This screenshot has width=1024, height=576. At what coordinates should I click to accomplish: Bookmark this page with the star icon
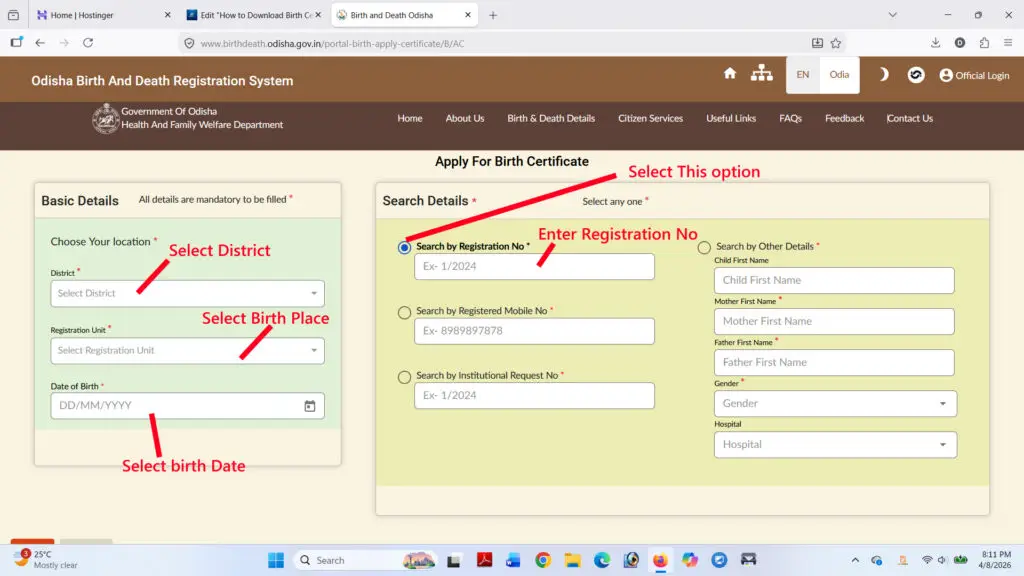(836, 43)
